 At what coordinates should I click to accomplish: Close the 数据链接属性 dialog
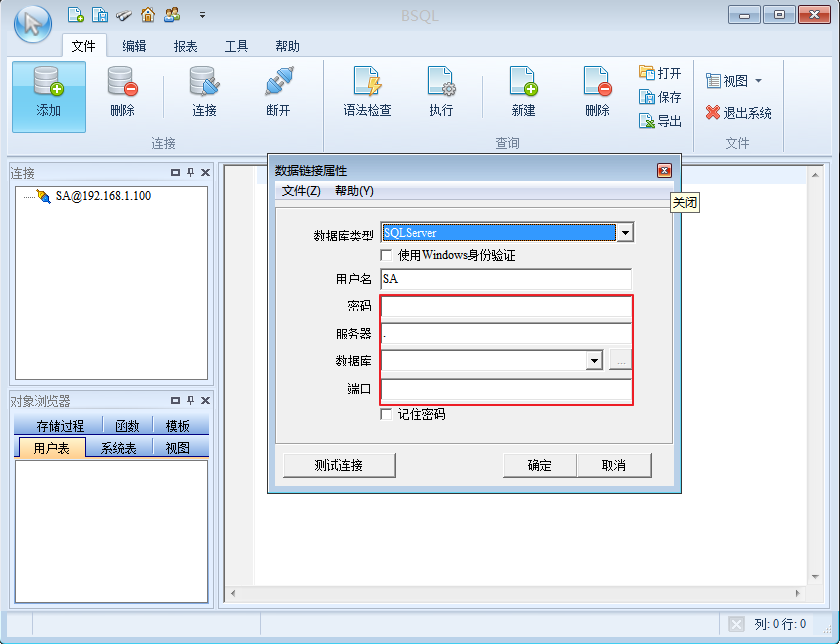[664, 171]
